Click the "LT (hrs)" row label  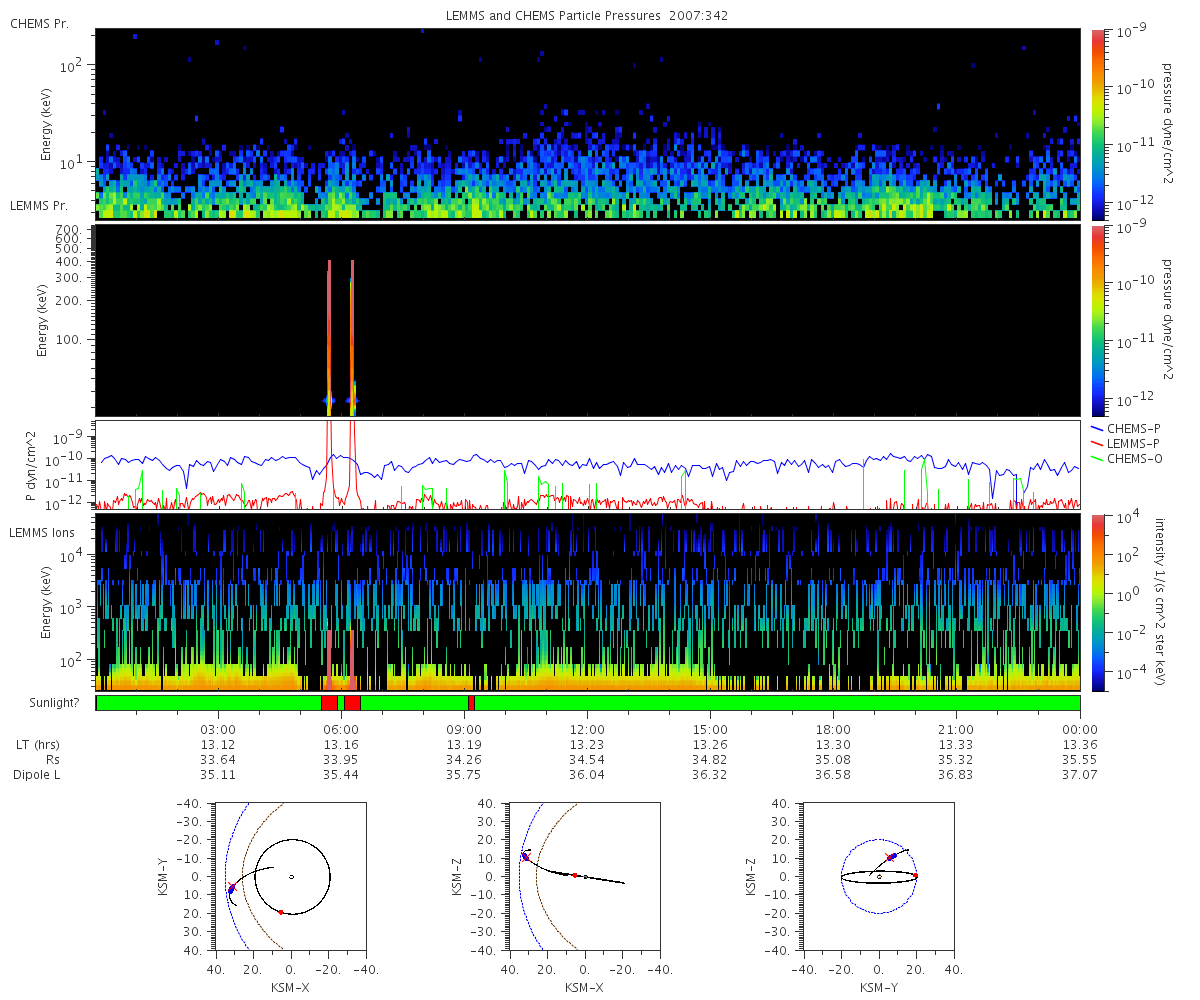(38, 744)
